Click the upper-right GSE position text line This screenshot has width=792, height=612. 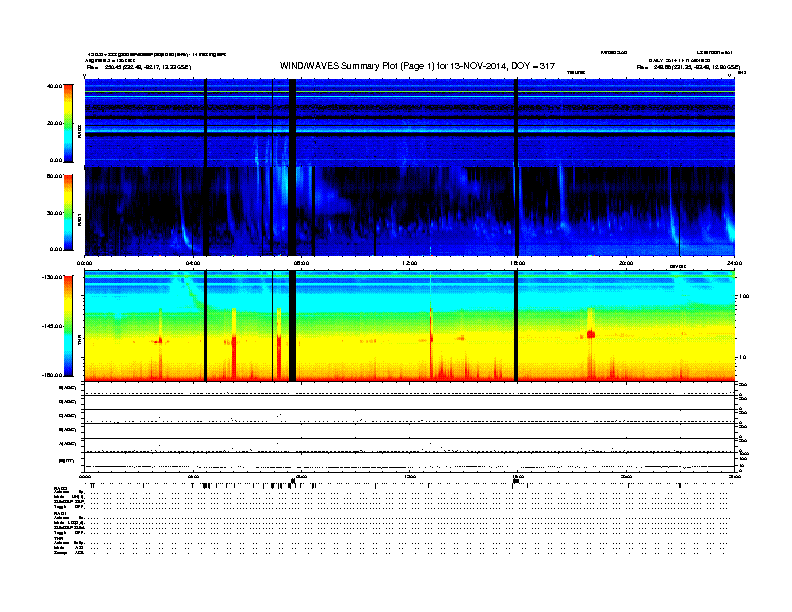click(688, 67)
